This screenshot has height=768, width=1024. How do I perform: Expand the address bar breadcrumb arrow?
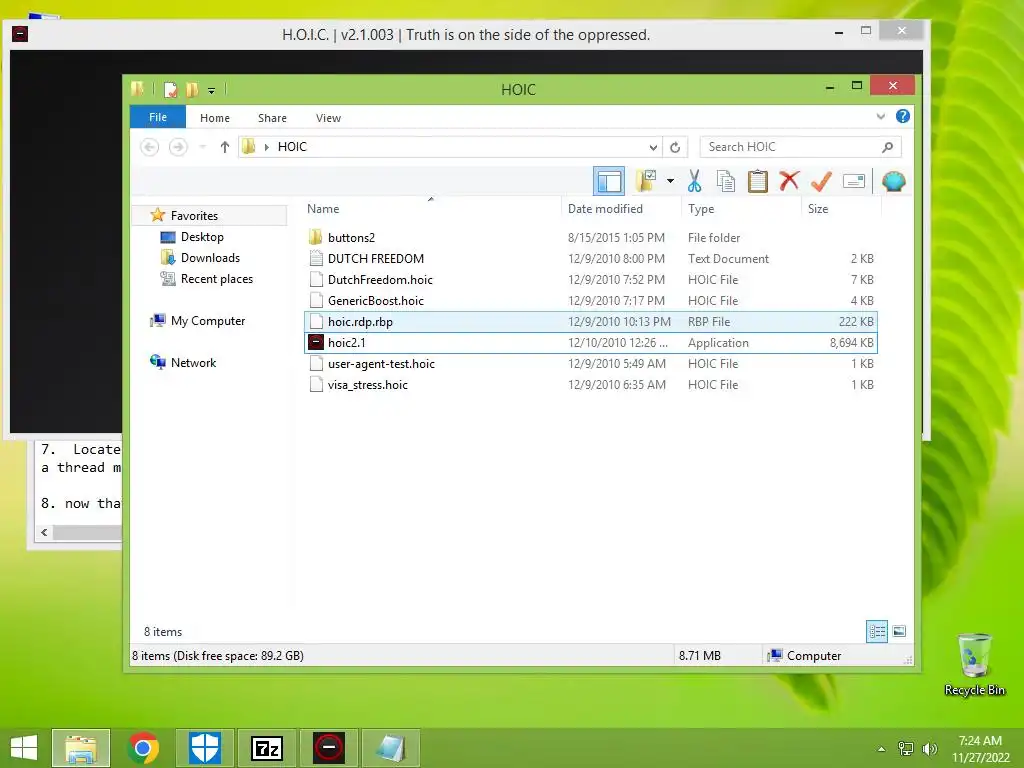(x=266, y=147)
